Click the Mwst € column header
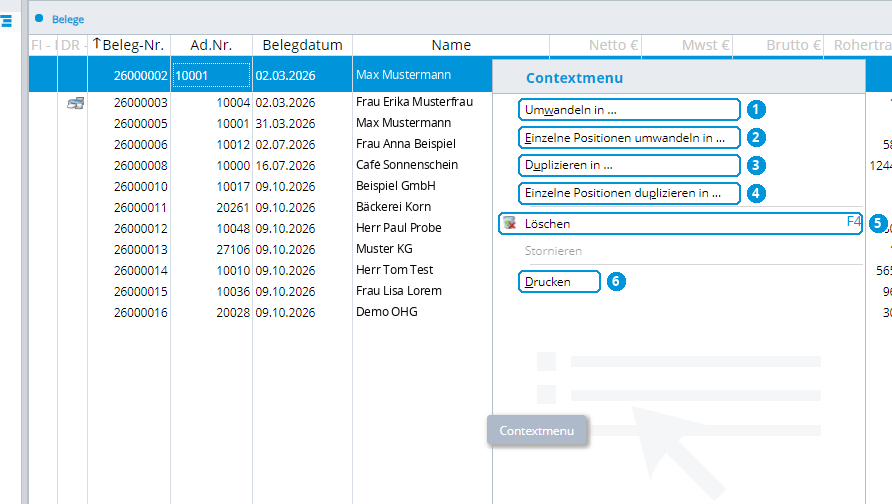Screen dimensions: 892x504 tap(687, 45)
